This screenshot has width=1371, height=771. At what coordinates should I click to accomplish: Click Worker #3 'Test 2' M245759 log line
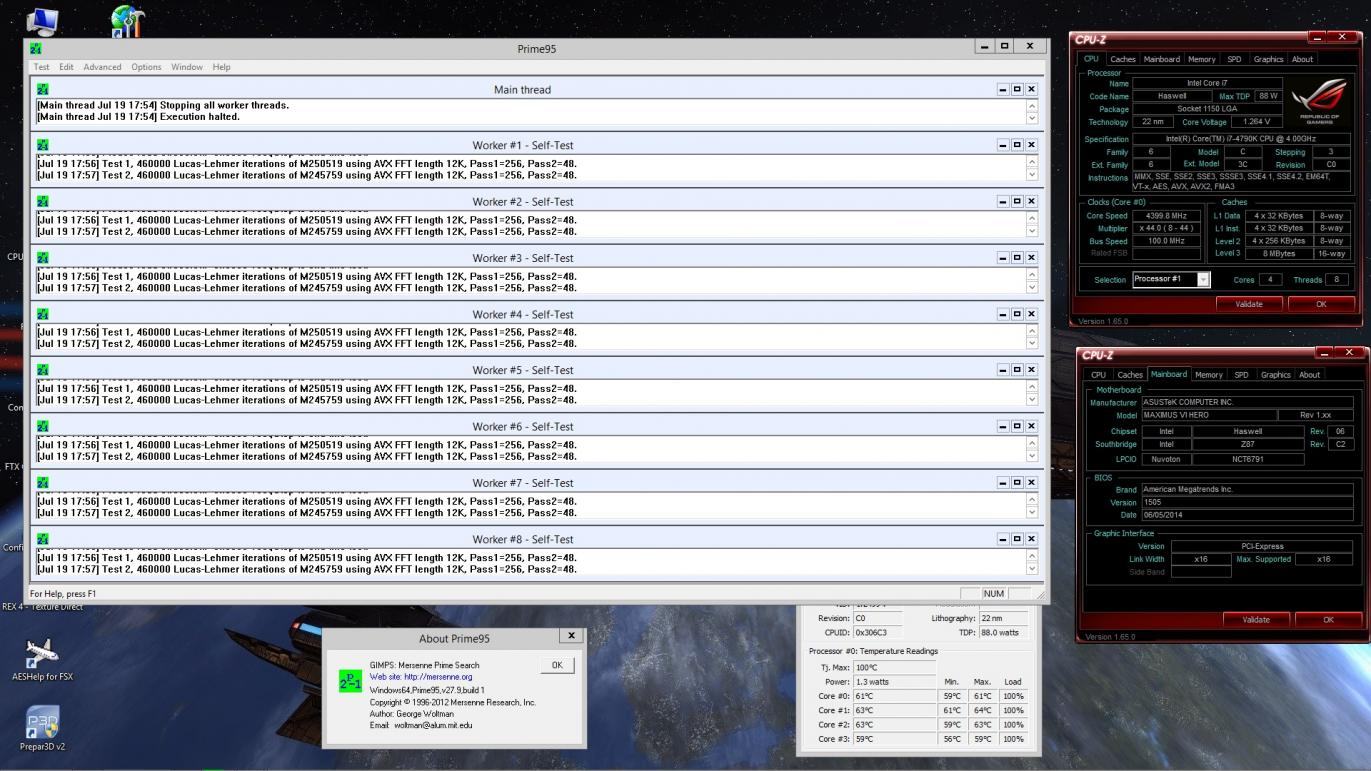tap(307, 288)
